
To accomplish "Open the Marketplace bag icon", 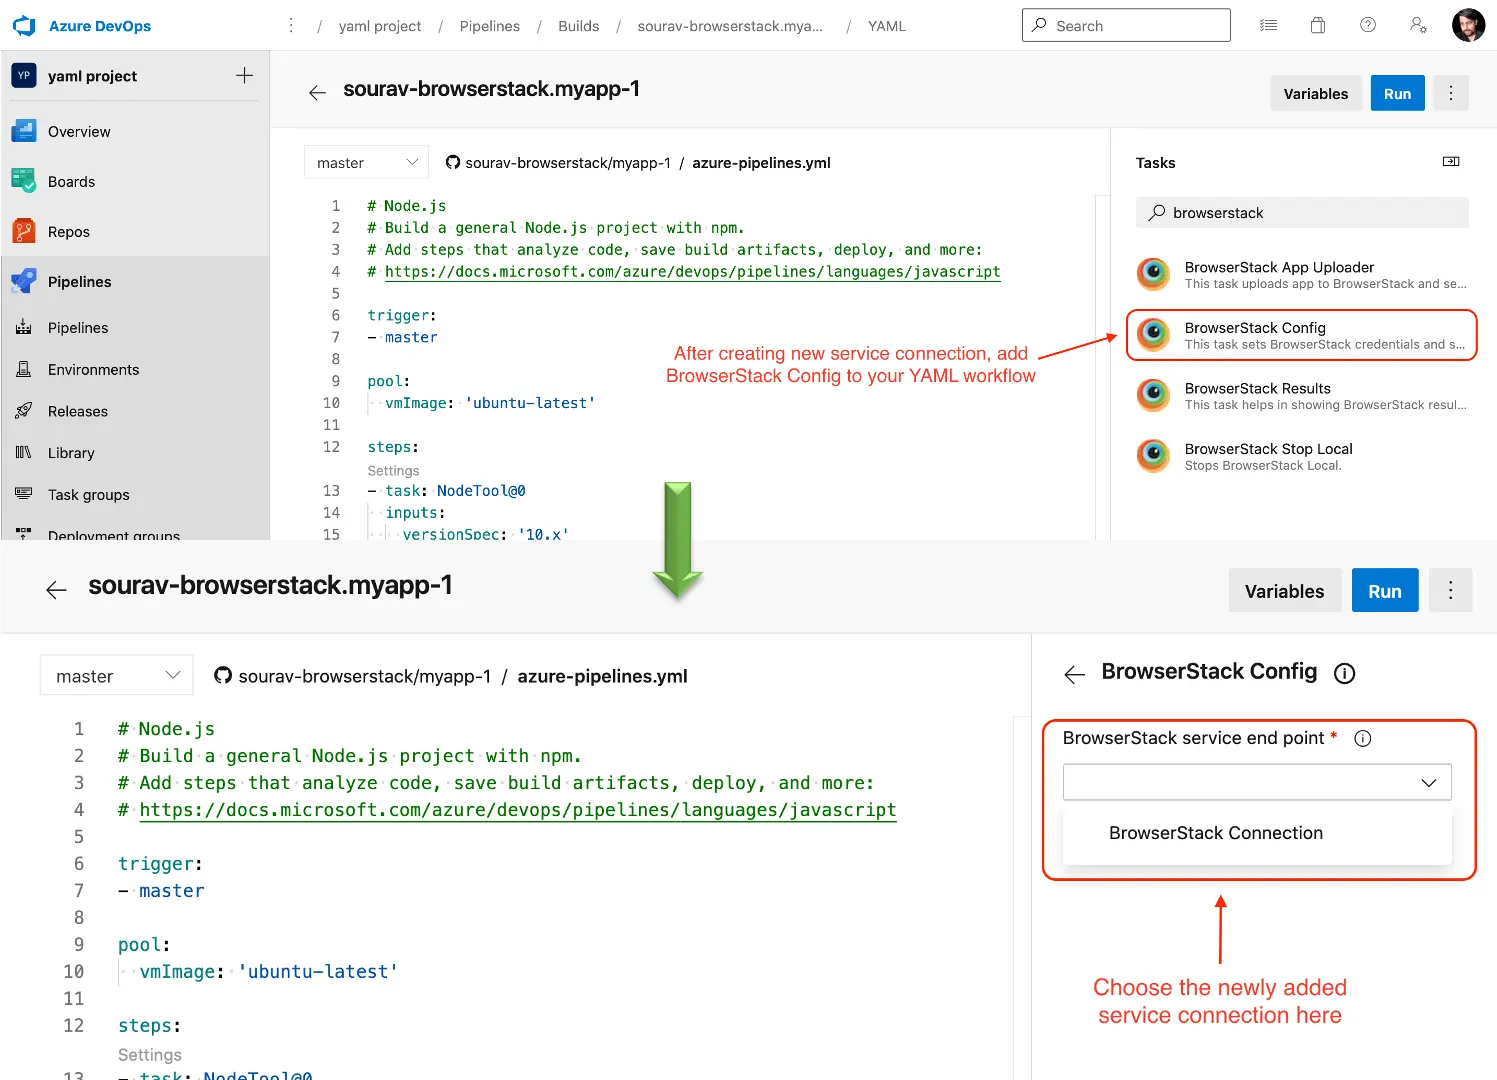I will 1317,25.
